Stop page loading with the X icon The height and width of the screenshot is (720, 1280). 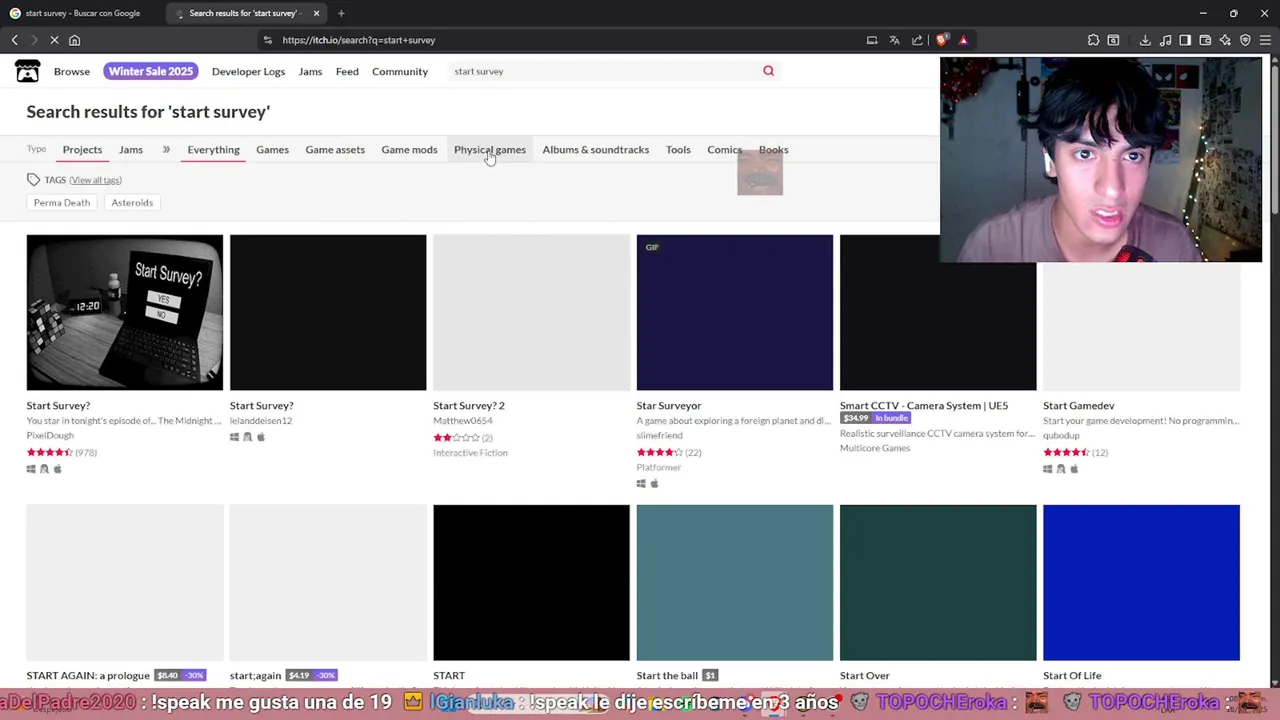(x=54, y=40)
